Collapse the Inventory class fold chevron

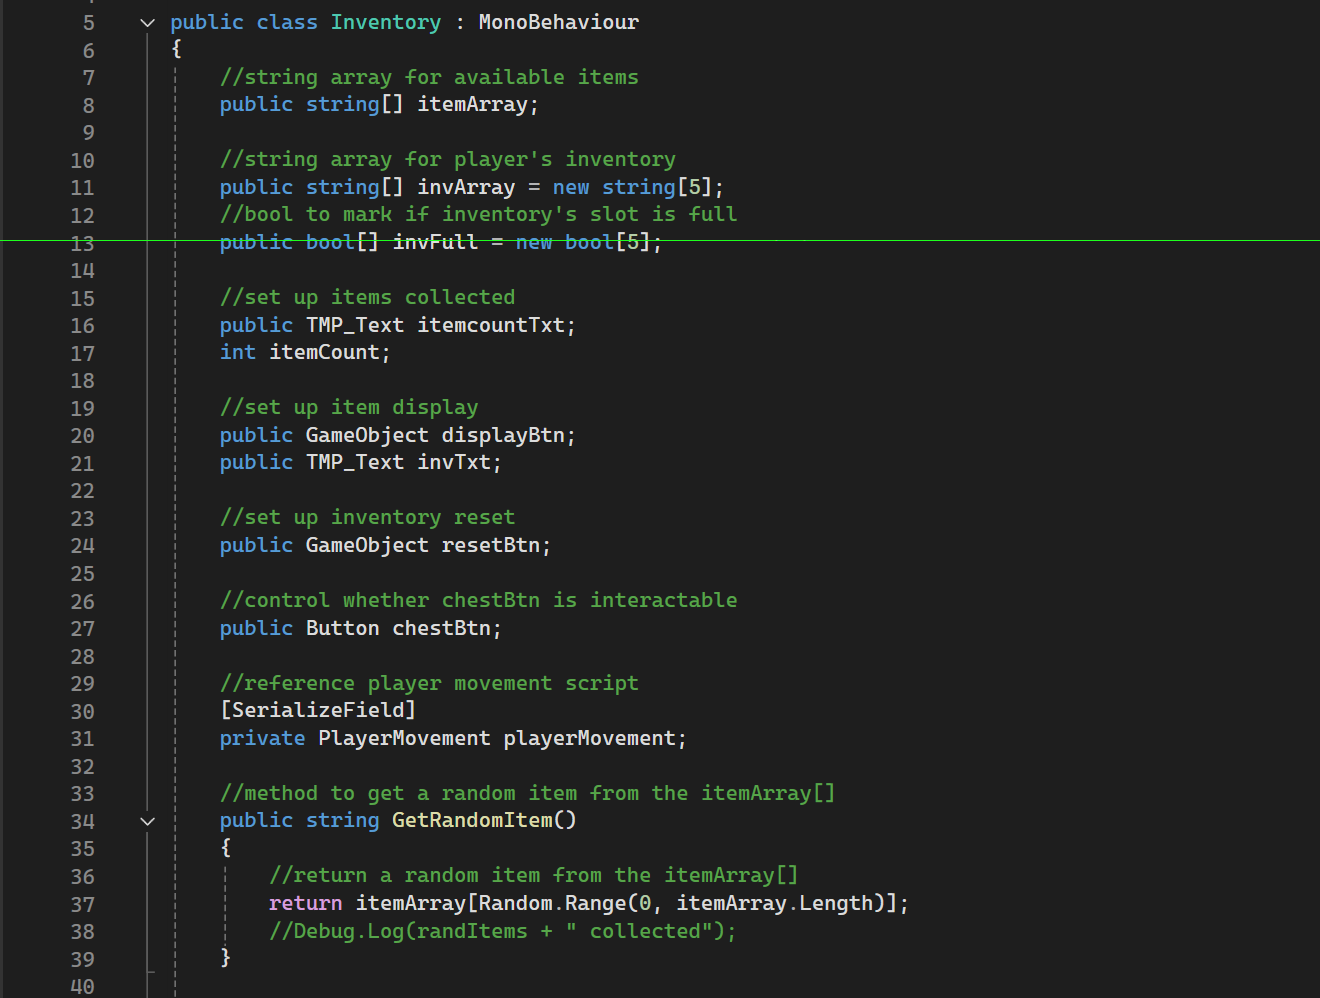(148, 23)
